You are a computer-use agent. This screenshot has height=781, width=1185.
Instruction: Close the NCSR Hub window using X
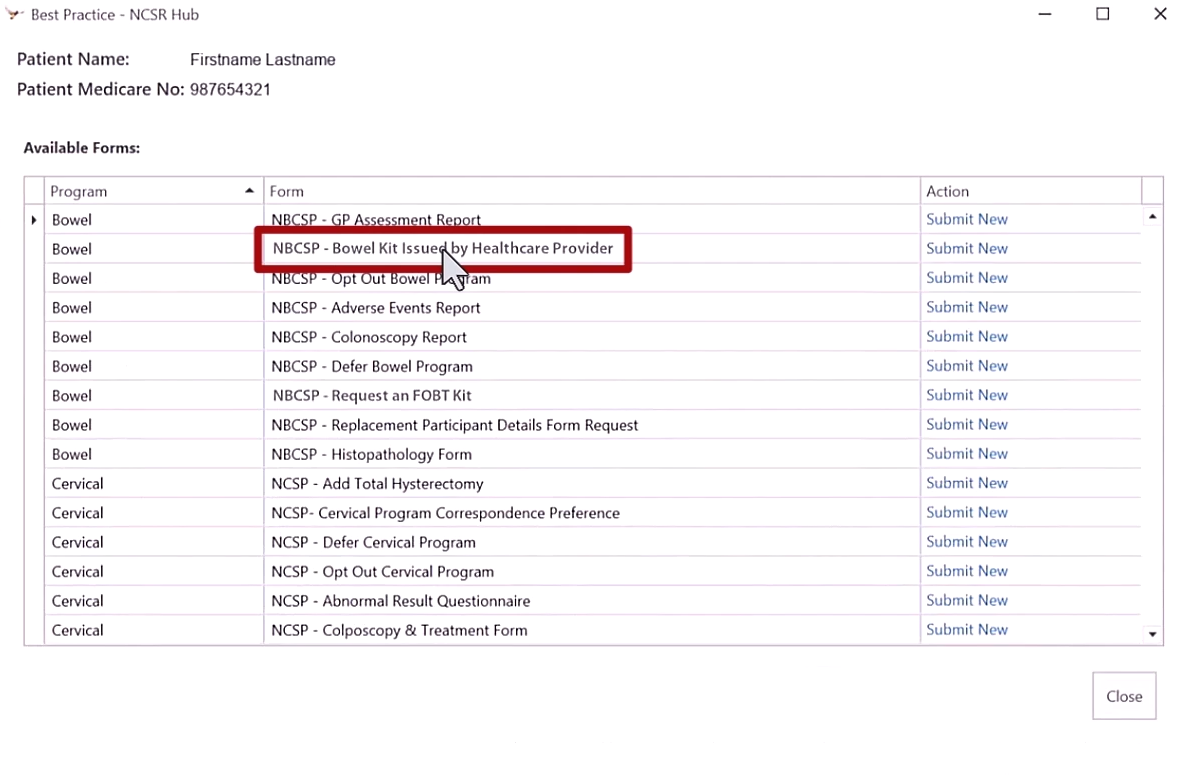[x=1160, y=14]
